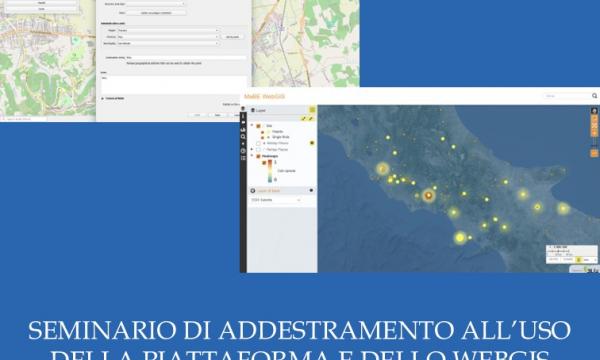Click the magnifier icon in the dark sidebar
The image size is (600, 360).
pyautogui.click(x=243, y=137)
